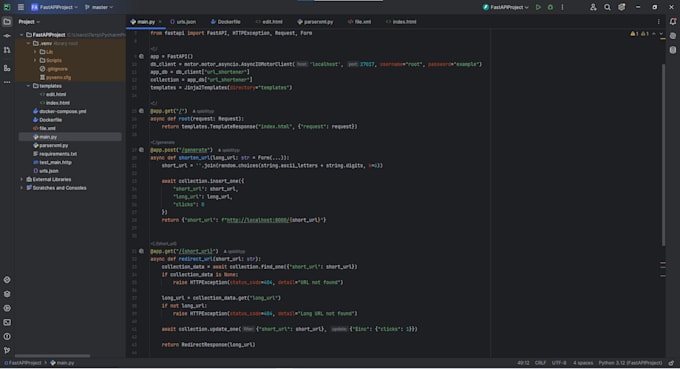Open the Project tool window icon

click(x=7, y=22)
